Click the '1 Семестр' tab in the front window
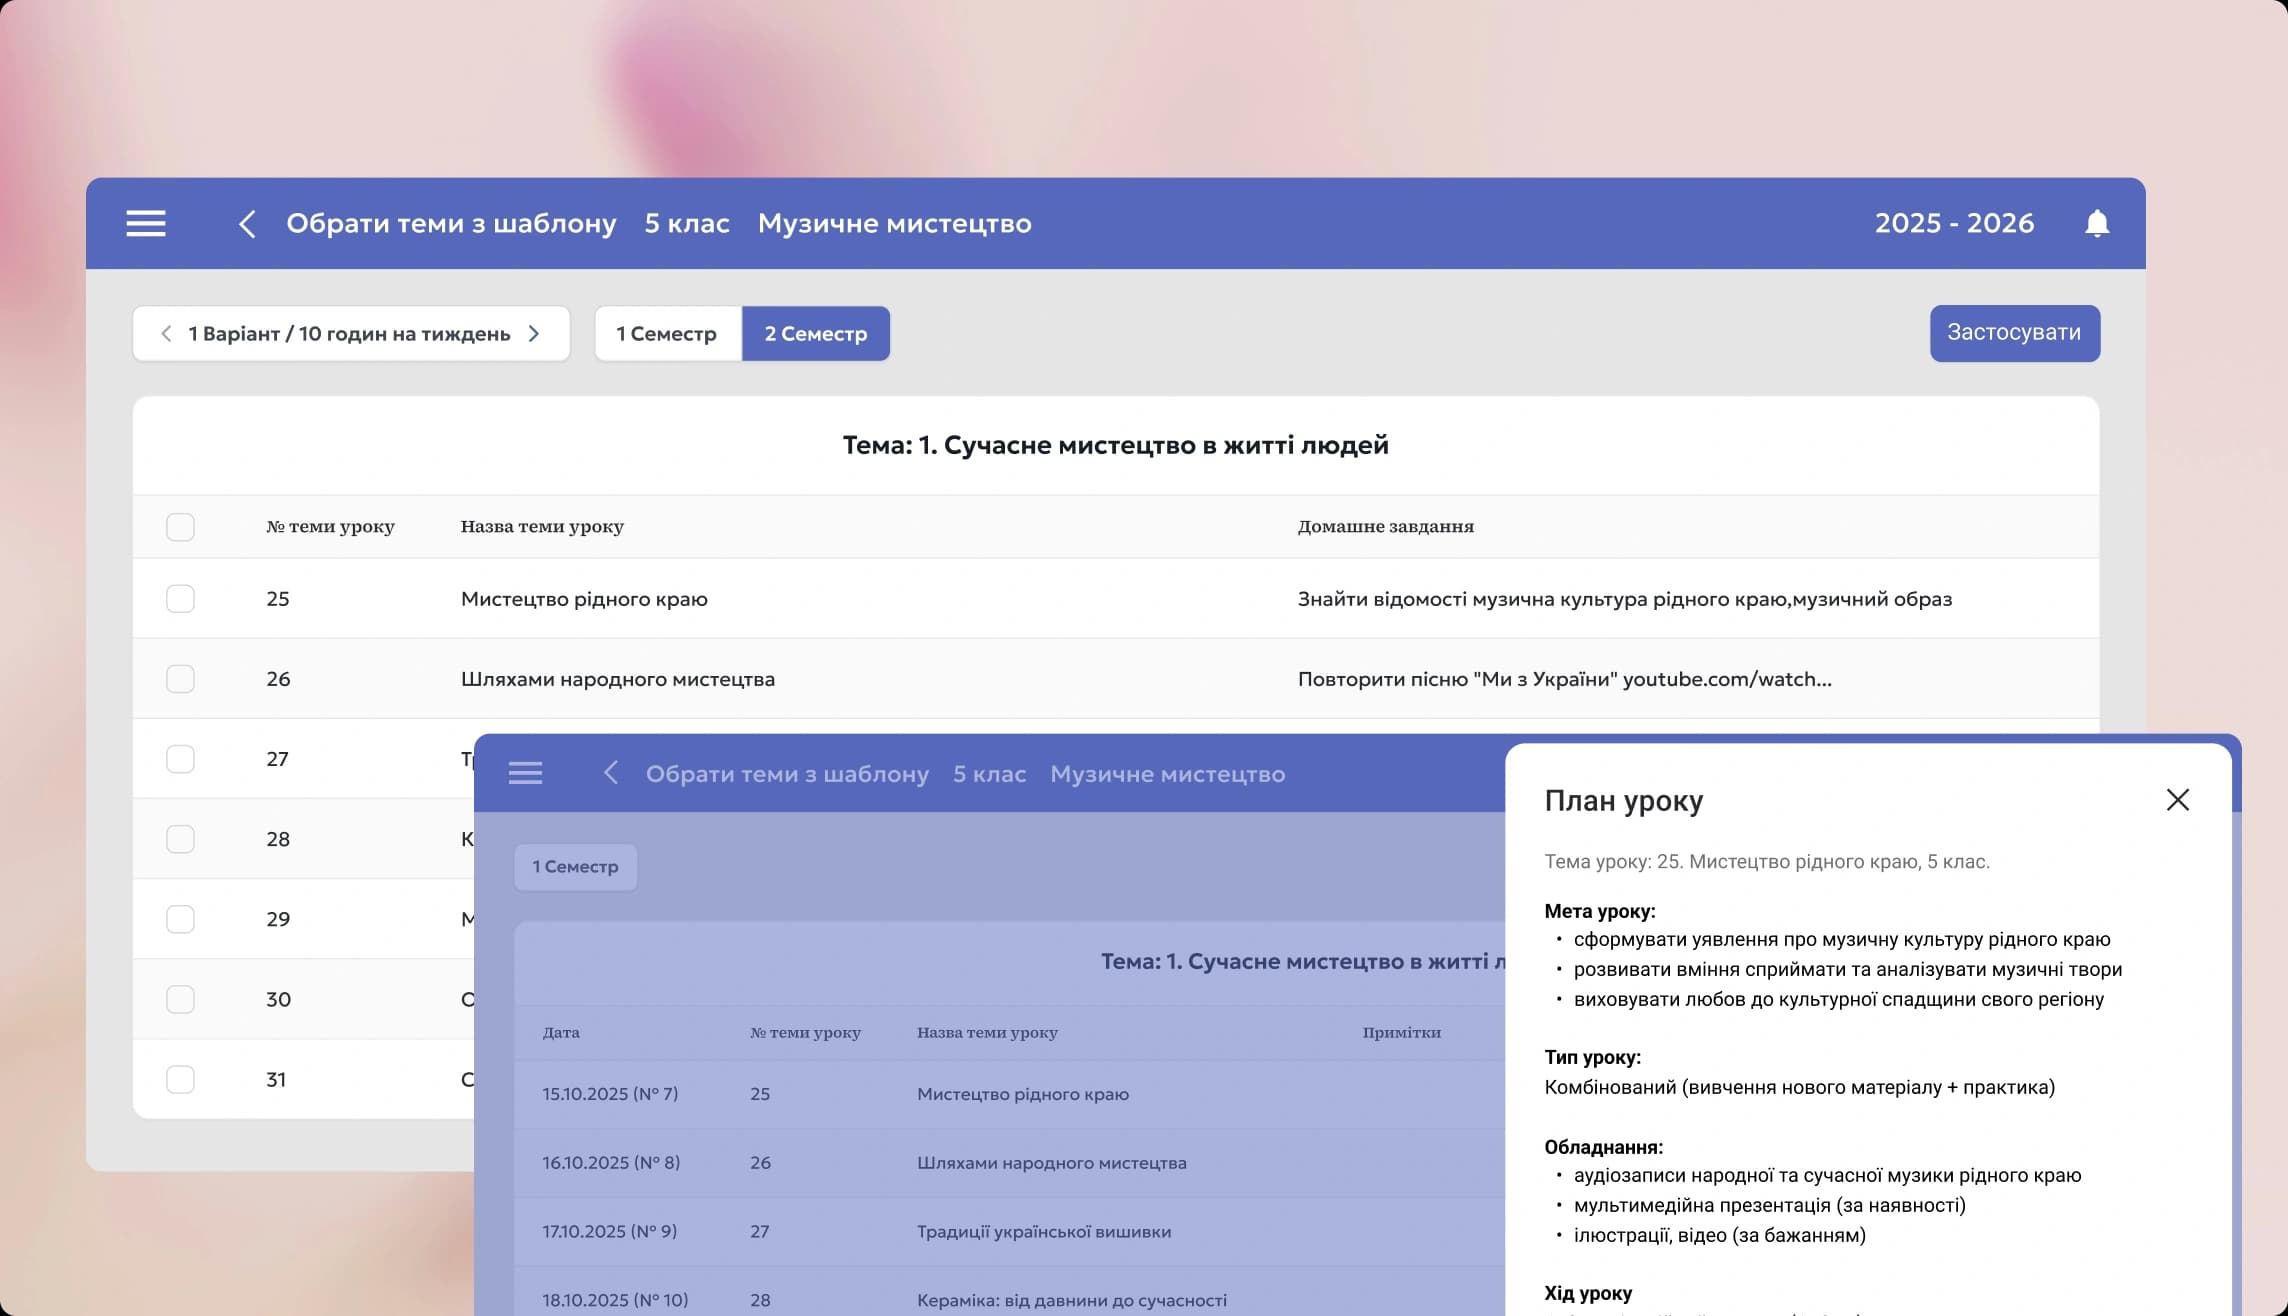 575,866
